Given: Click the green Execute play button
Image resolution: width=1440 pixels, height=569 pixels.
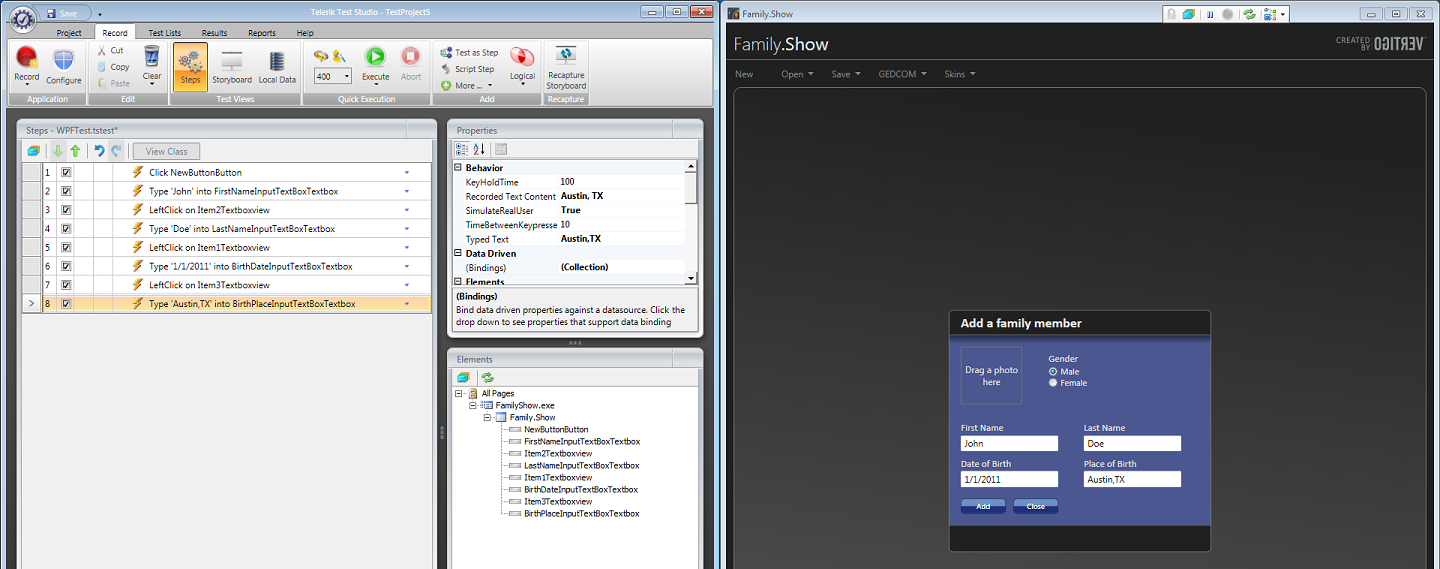Looking at the screenshot, I should (375, 57).
